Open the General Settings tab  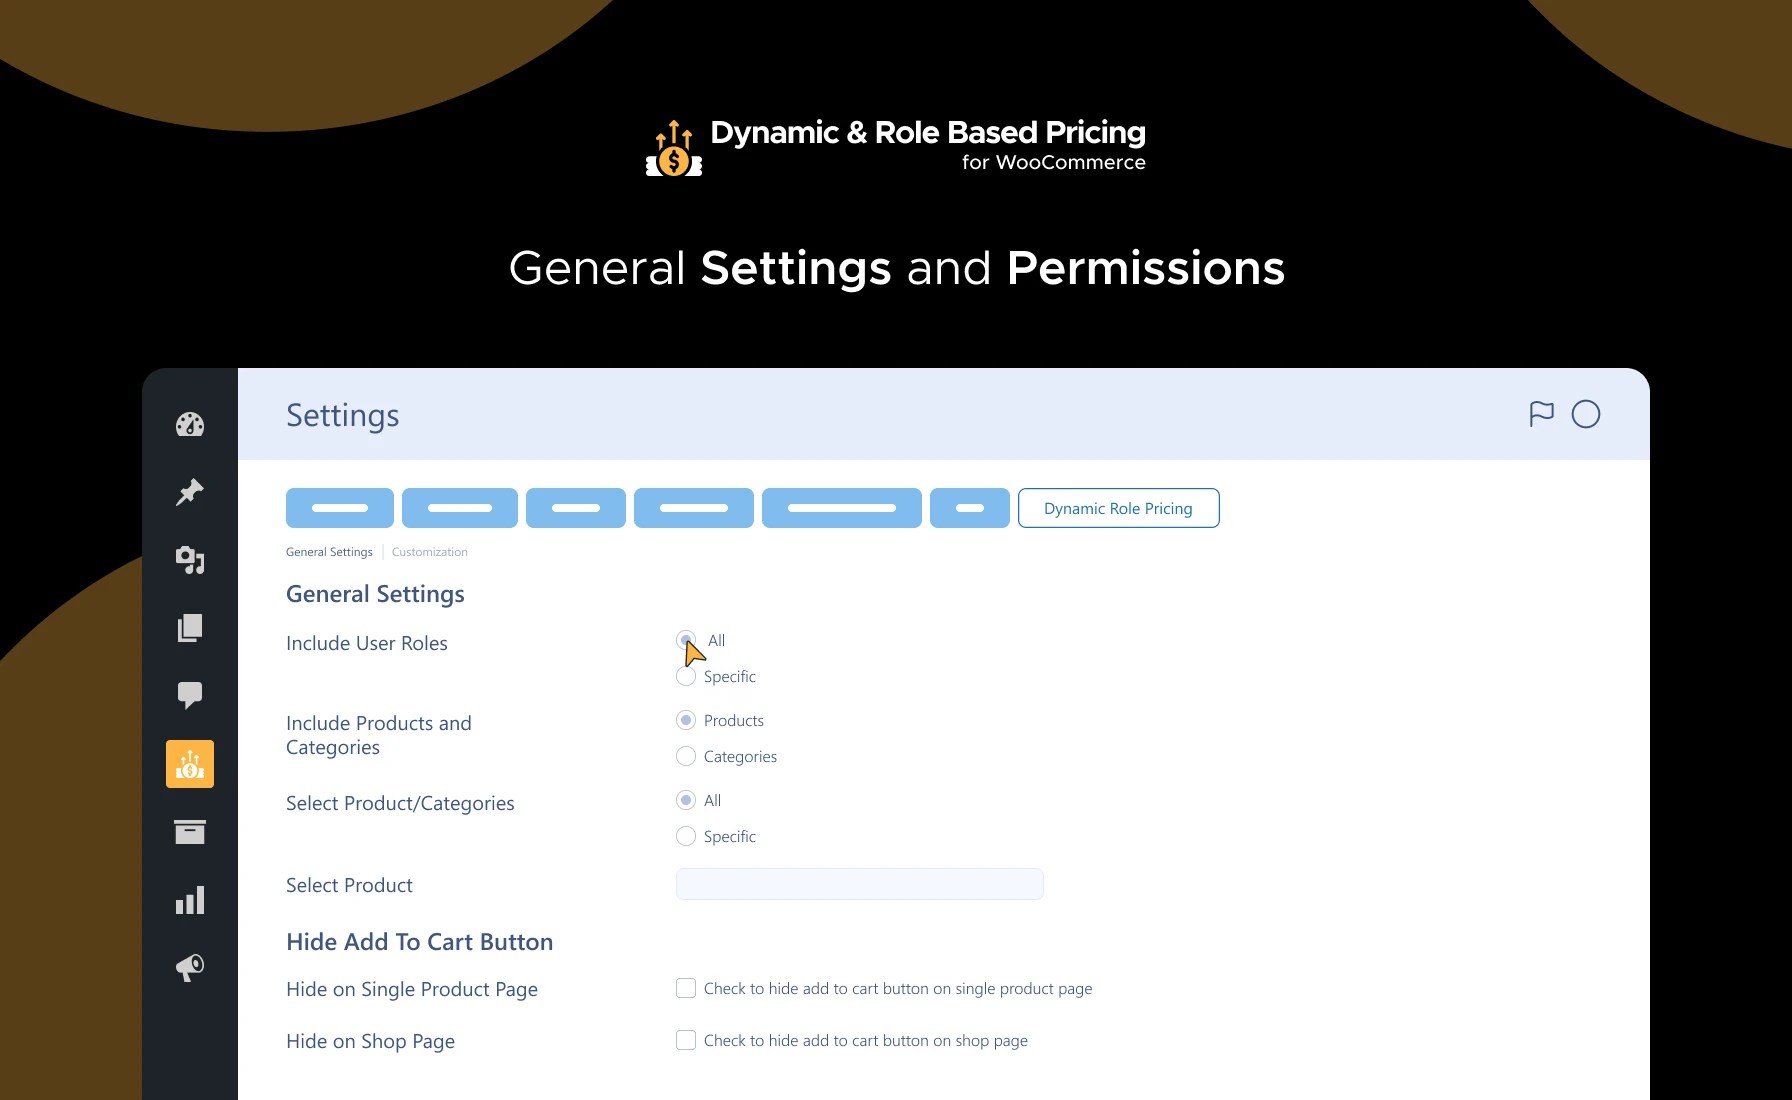(328, 551)
